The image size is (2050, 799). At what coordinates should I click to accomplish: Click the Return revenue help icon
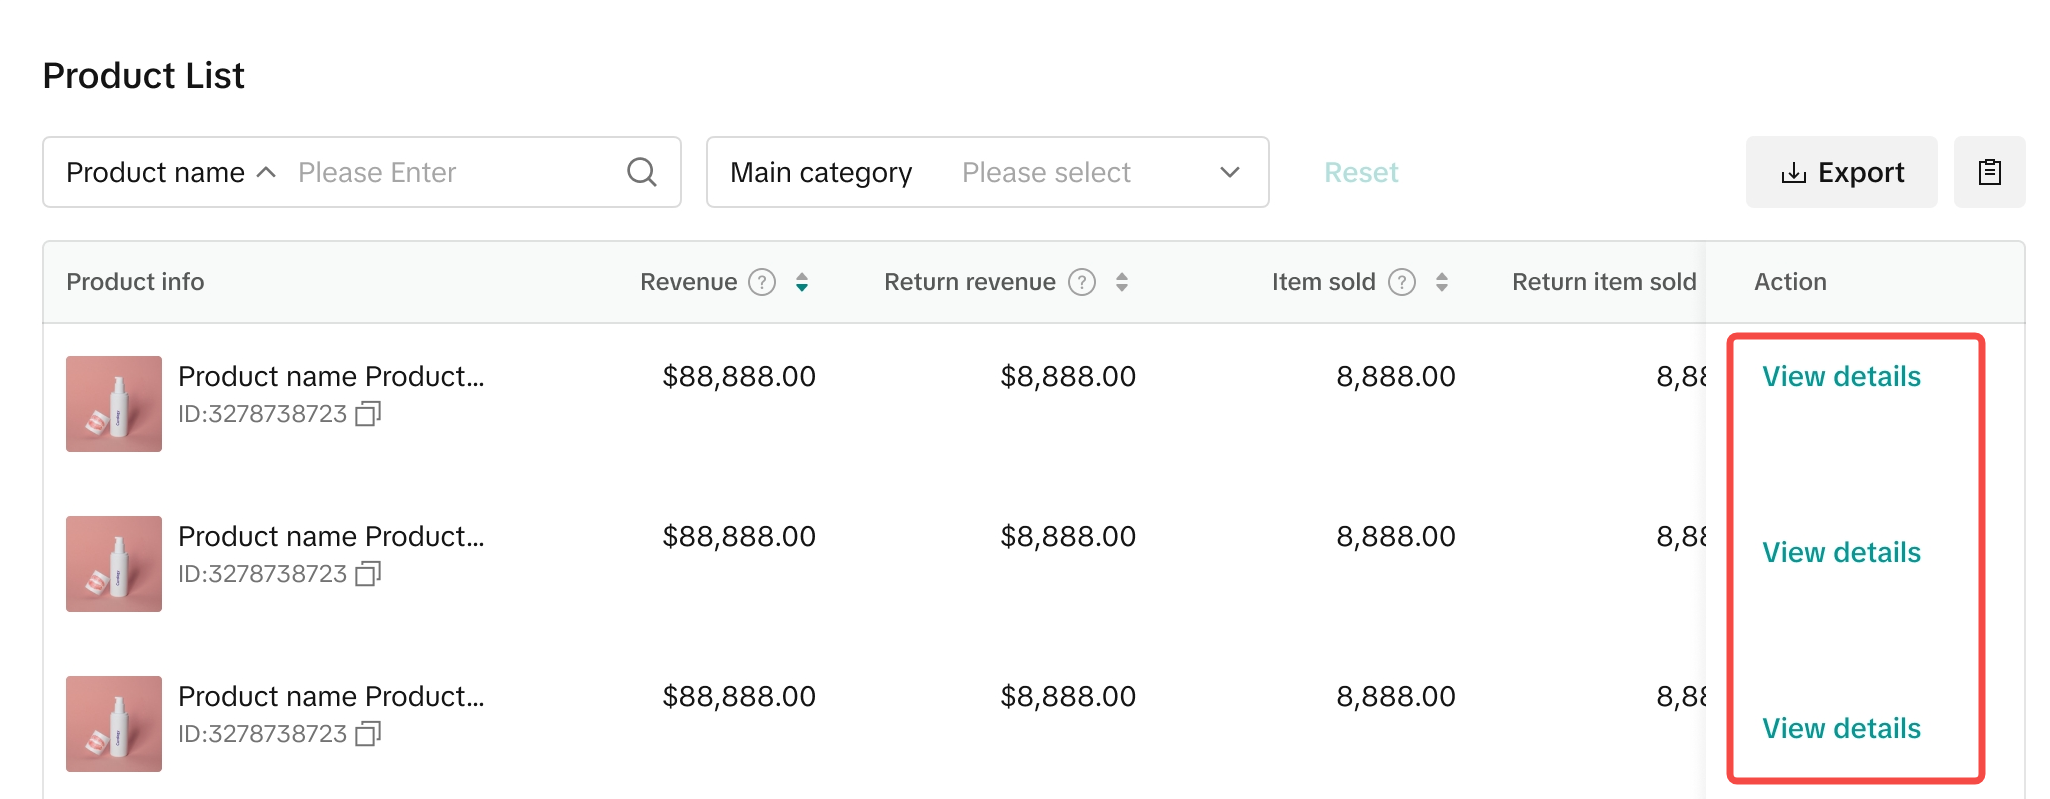(1081, 282)
